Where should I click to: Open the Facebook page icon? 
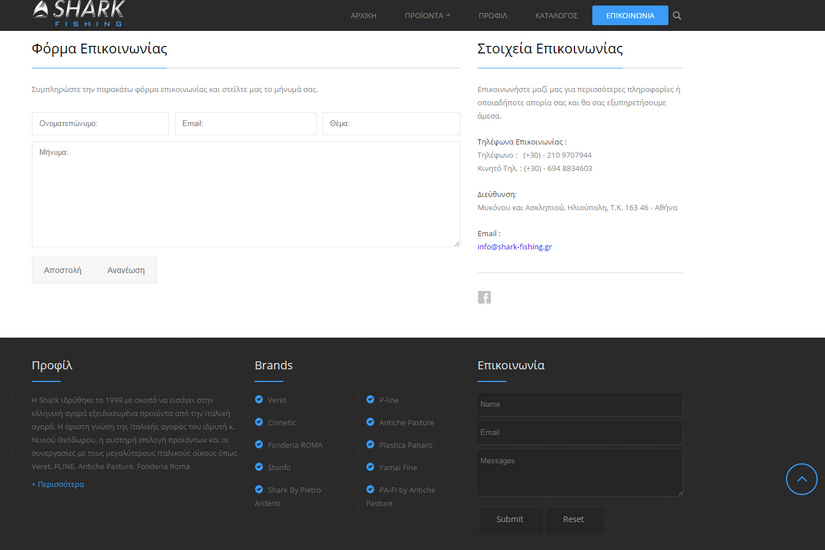pos(484,297)
